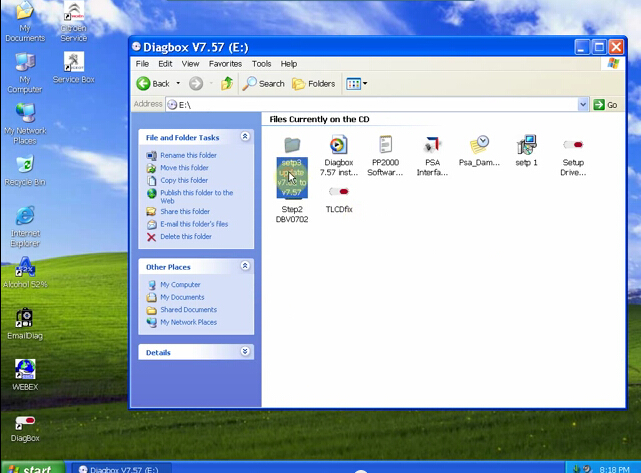Select the setp3 update v7.57 folder
Image resolution: width=641 pixels, height=473 pixels.
pyautogui.click(x=292, y=167)
